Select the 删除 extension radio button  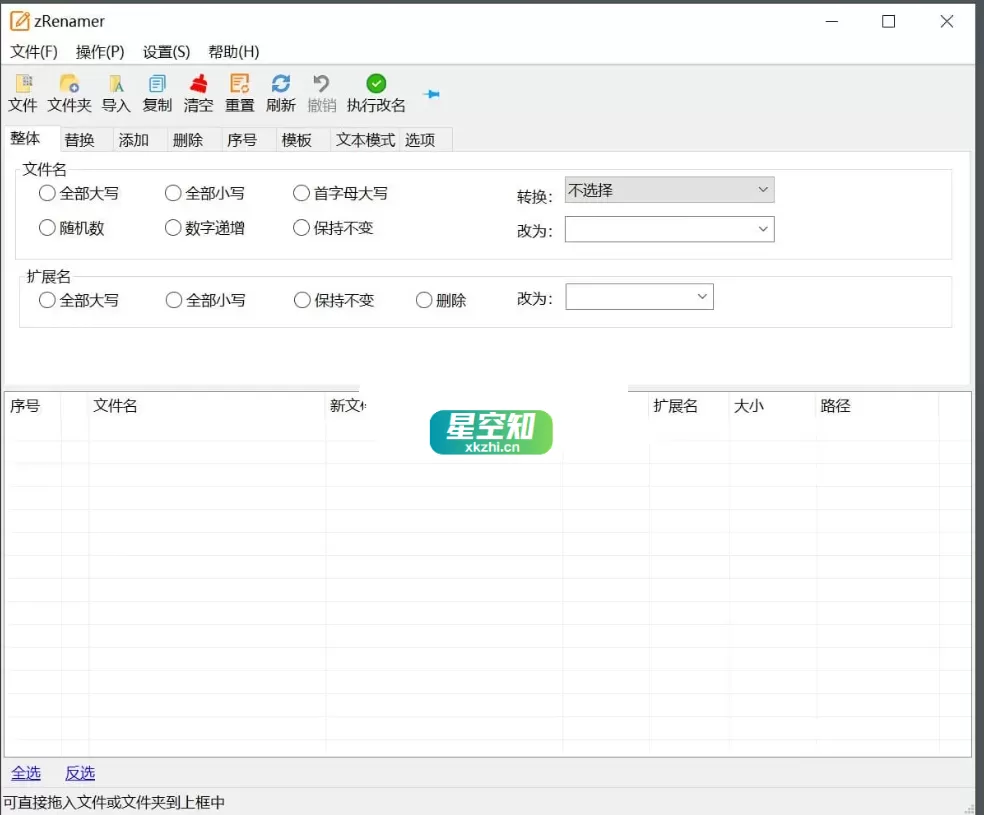pyautogui.click(x=423, y=300)
